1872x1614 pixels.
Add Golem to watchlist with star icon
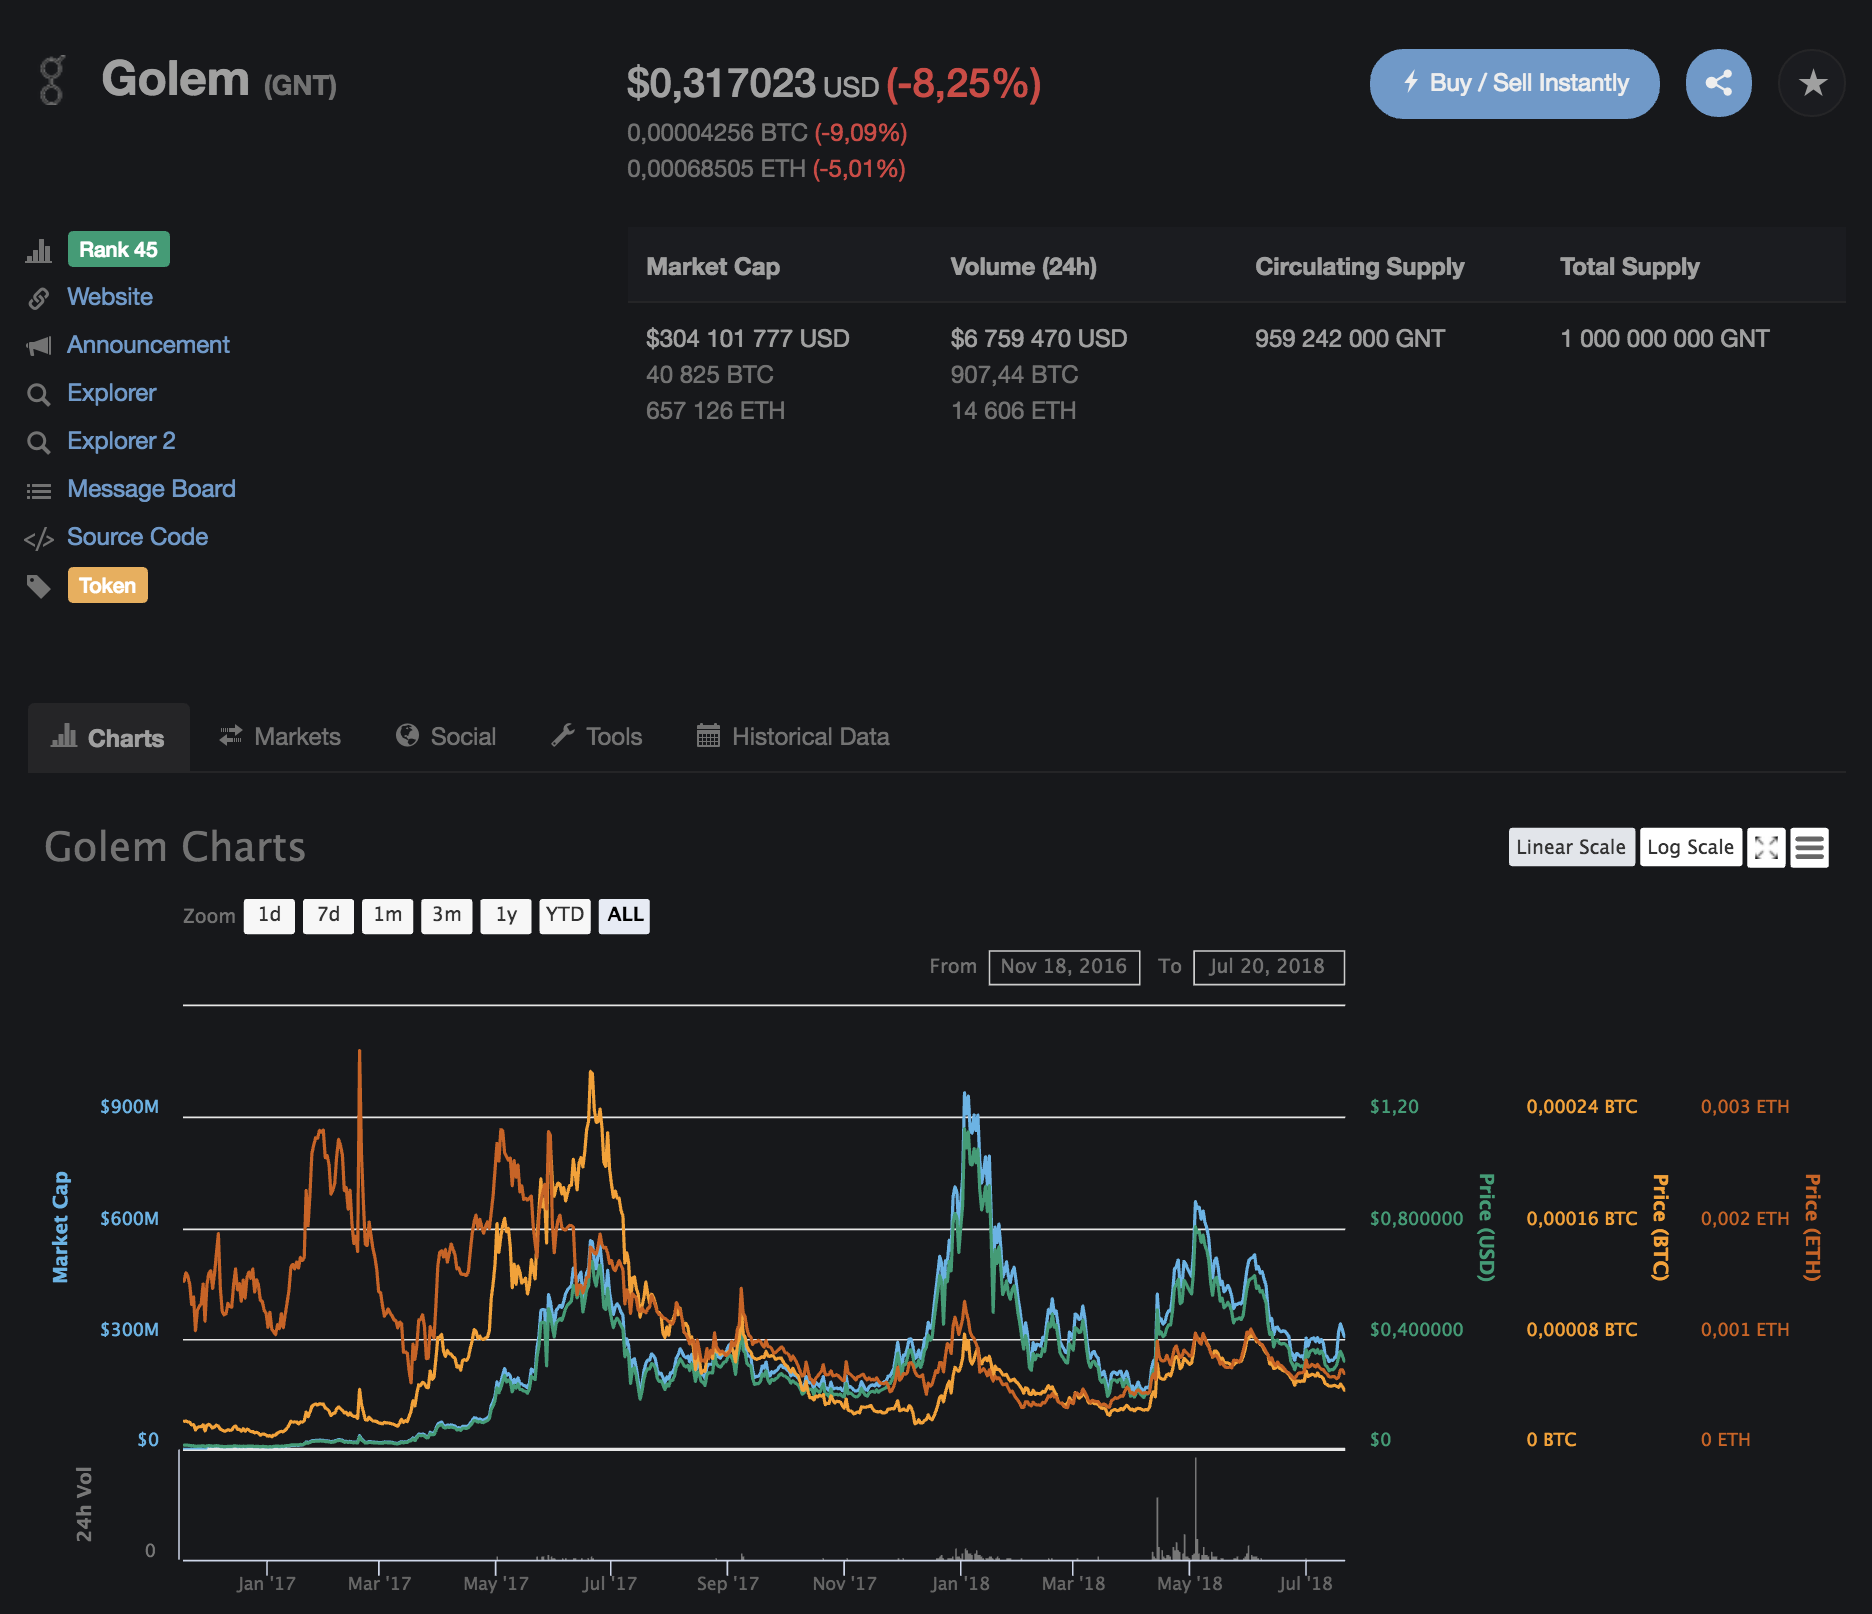click(1812, 83)
